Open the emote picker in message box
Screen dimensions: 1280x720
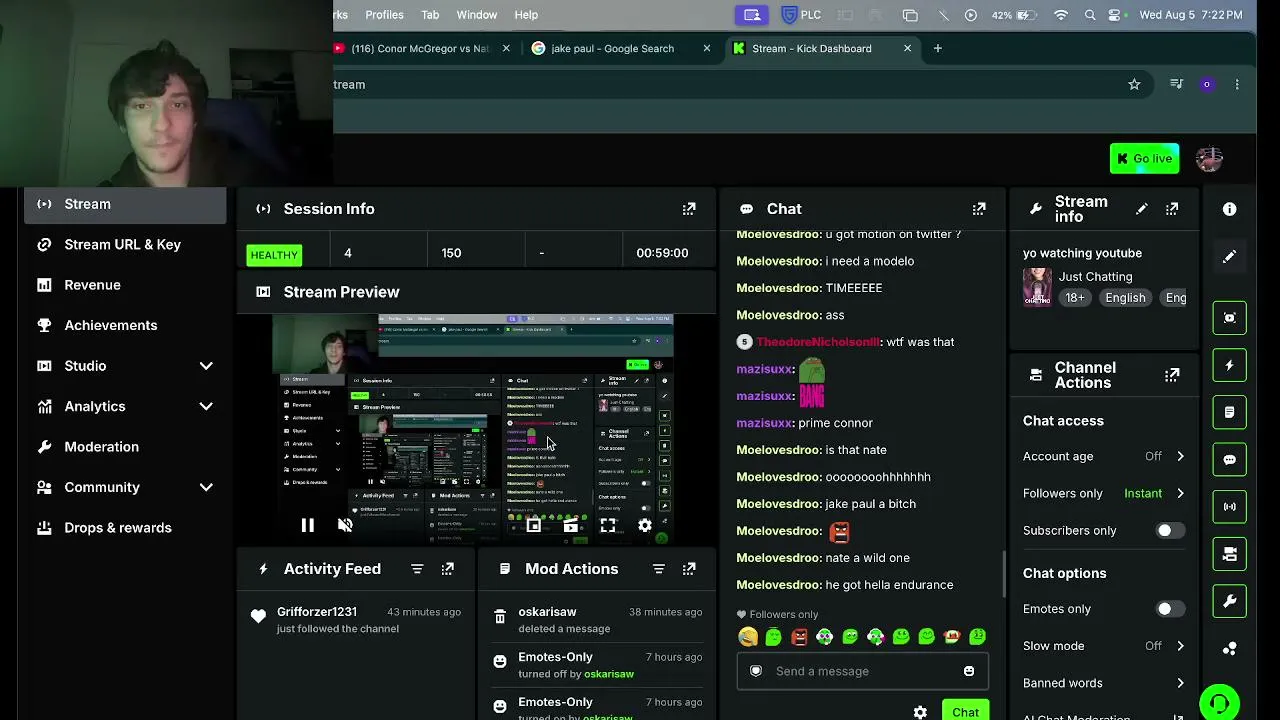(969, 671)
